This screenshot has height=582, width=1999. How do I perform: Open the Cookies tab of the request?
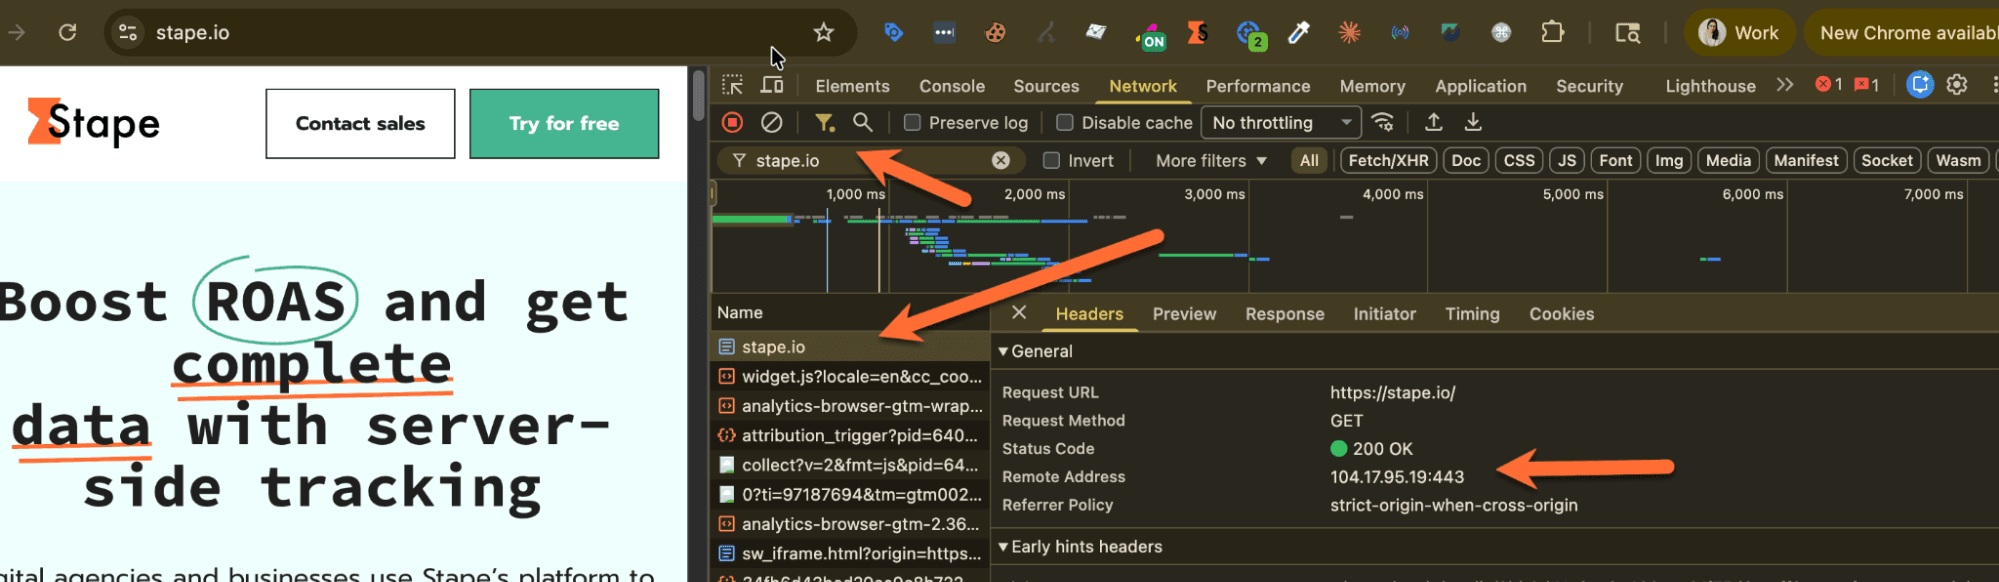coord(1561,314)
